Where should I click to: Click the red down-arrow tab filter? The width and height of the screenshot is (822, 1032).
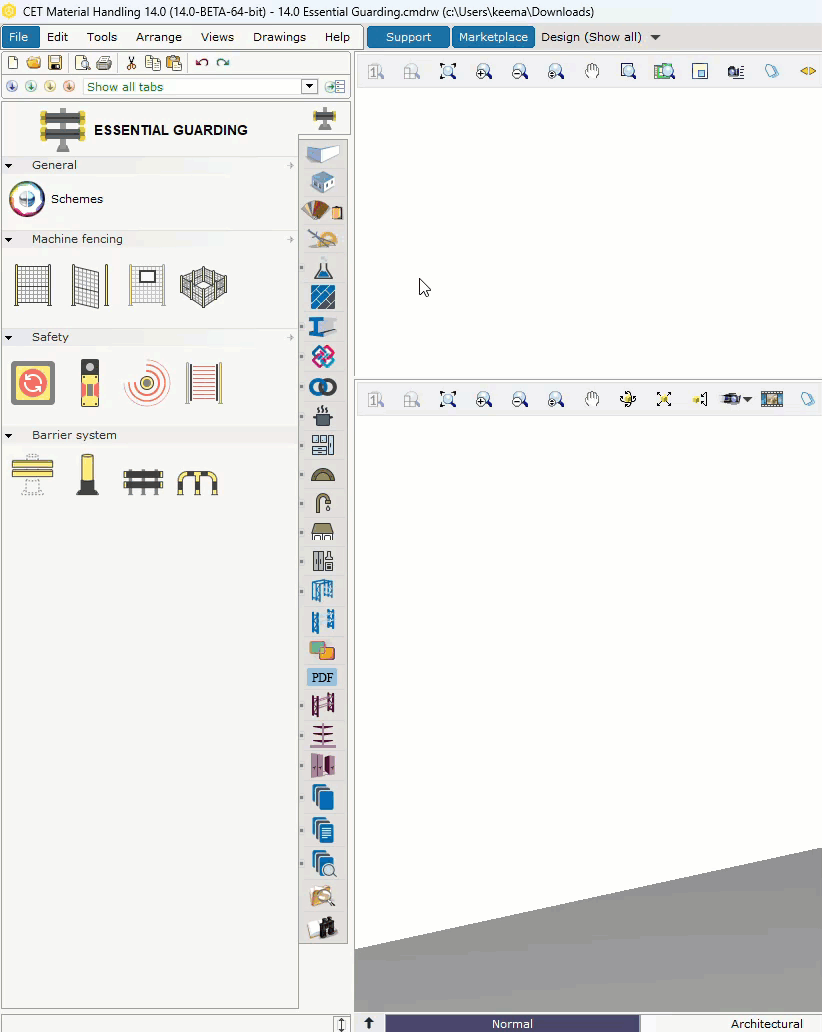[x=68, y=86]
